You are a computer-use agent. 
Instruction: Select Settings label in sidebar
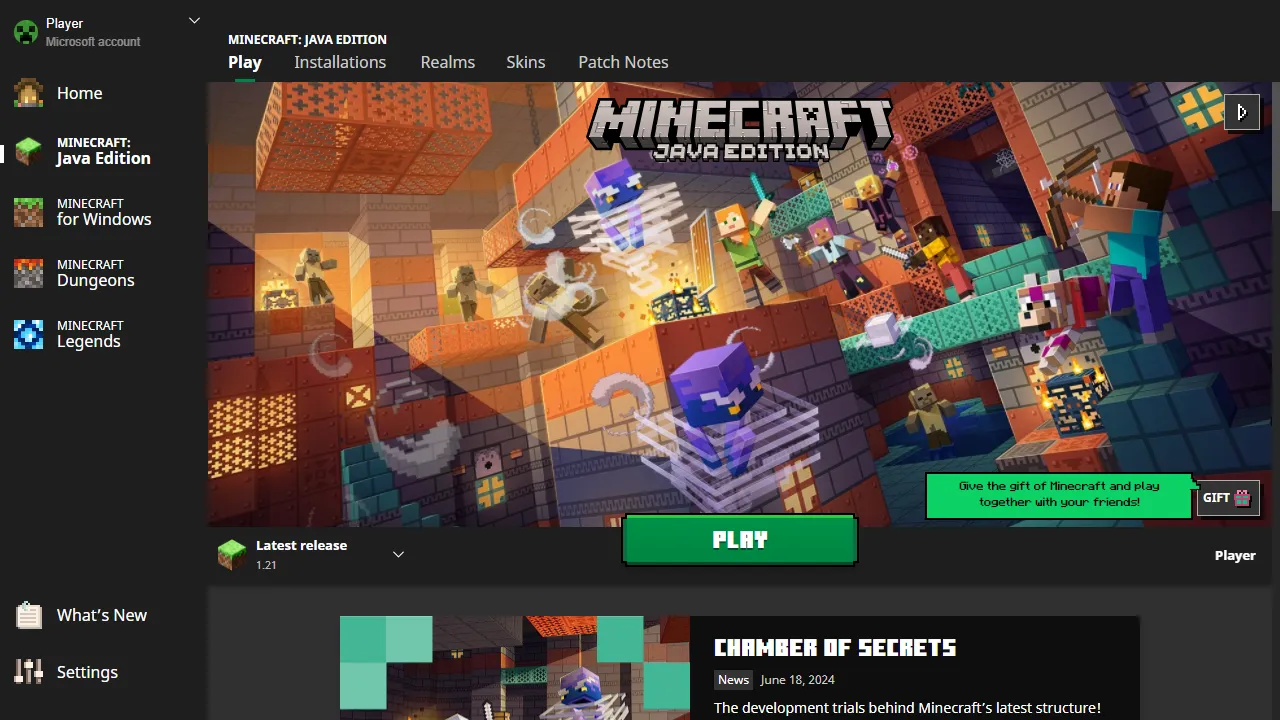[x=87, y=672]
